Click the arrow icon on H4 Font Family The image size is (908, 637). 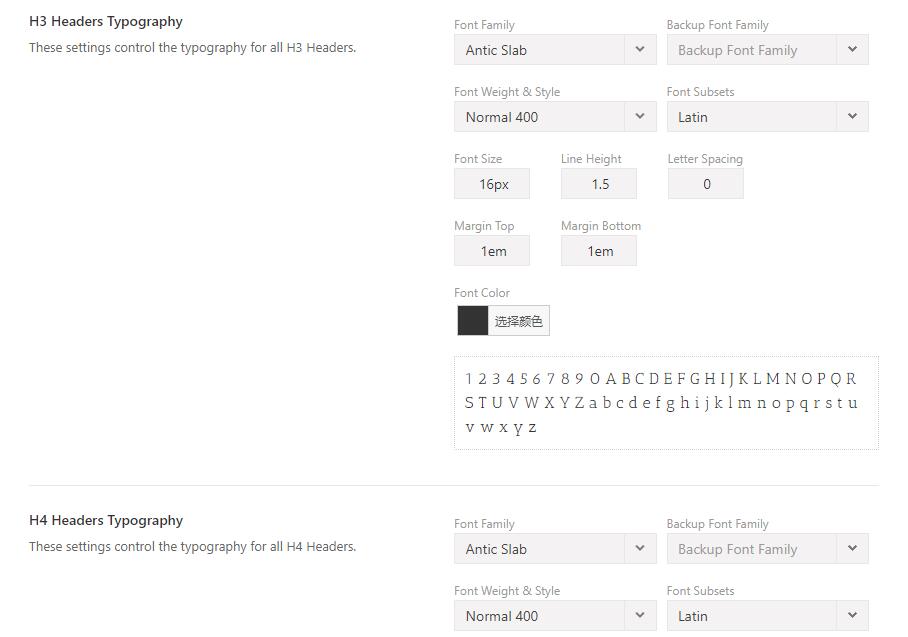[x=640, y=549]
